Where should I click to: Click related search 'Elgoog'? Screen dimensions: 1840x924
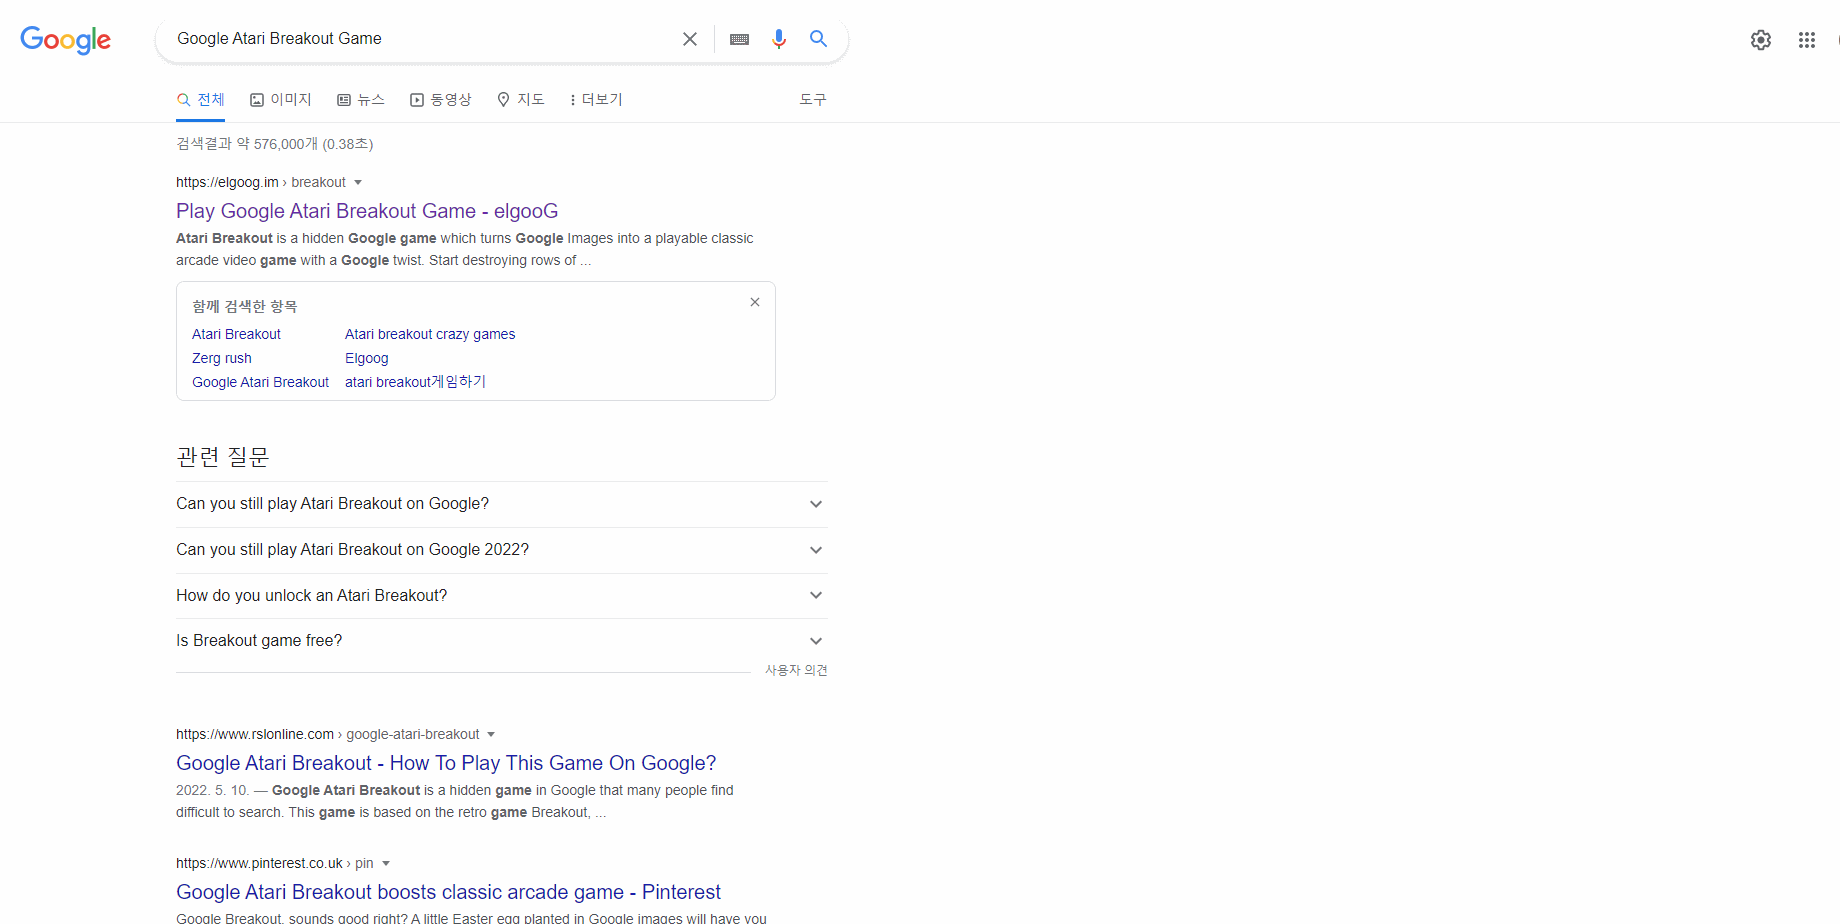(367, 358)
